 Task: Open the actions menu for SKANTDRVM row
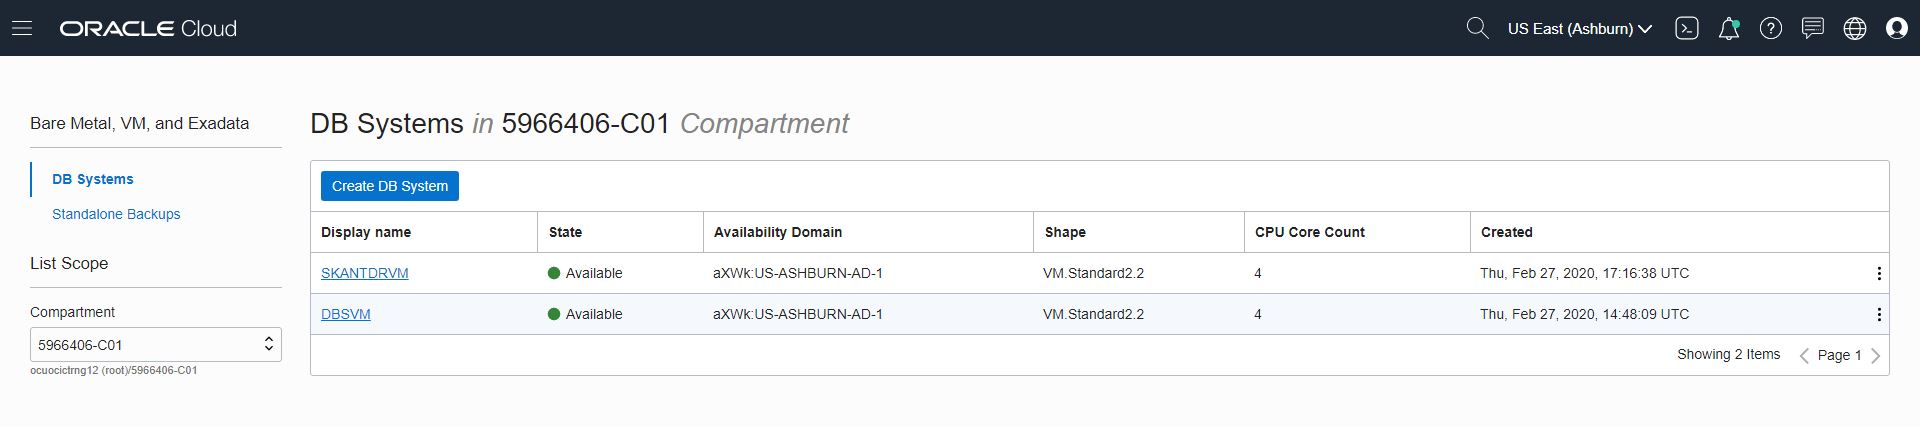coord(1879,273)
